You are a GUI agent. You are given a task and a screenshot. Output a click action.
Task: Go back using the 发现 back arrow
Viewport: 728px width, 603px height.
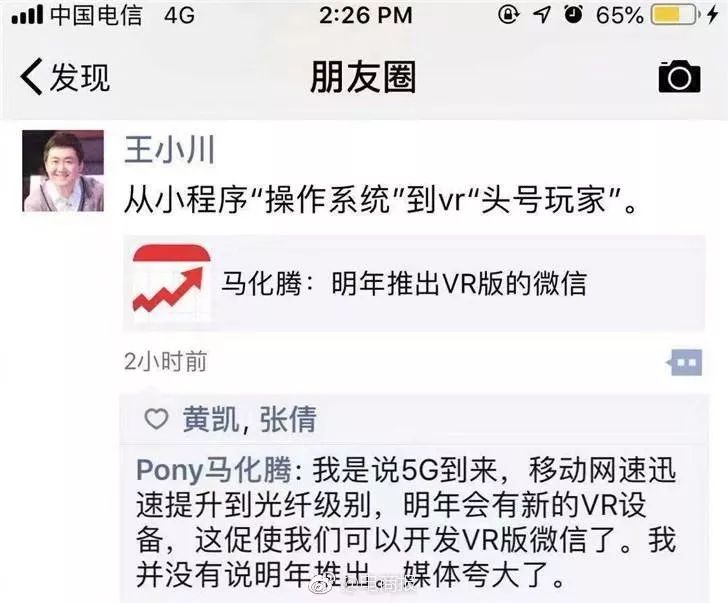click(x=32, y=77)
